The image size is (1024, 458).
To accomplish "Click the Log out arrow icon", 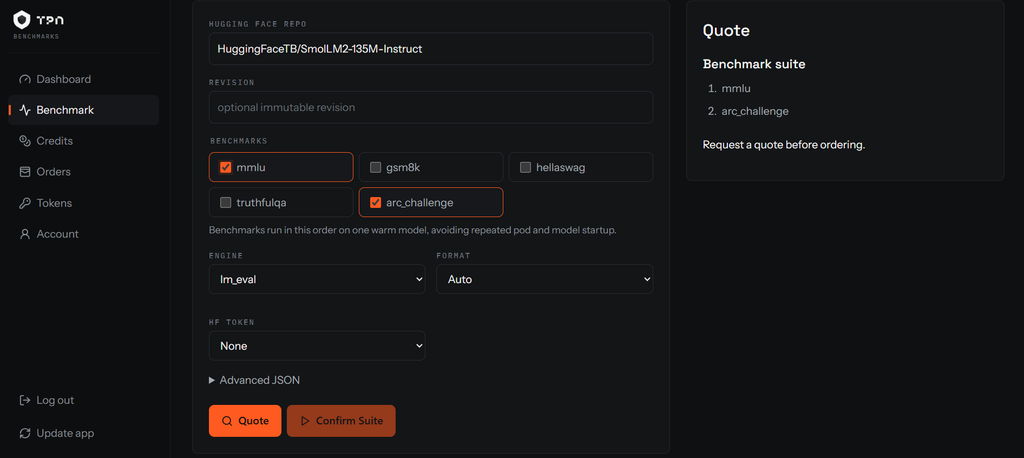I will [25, 400].
